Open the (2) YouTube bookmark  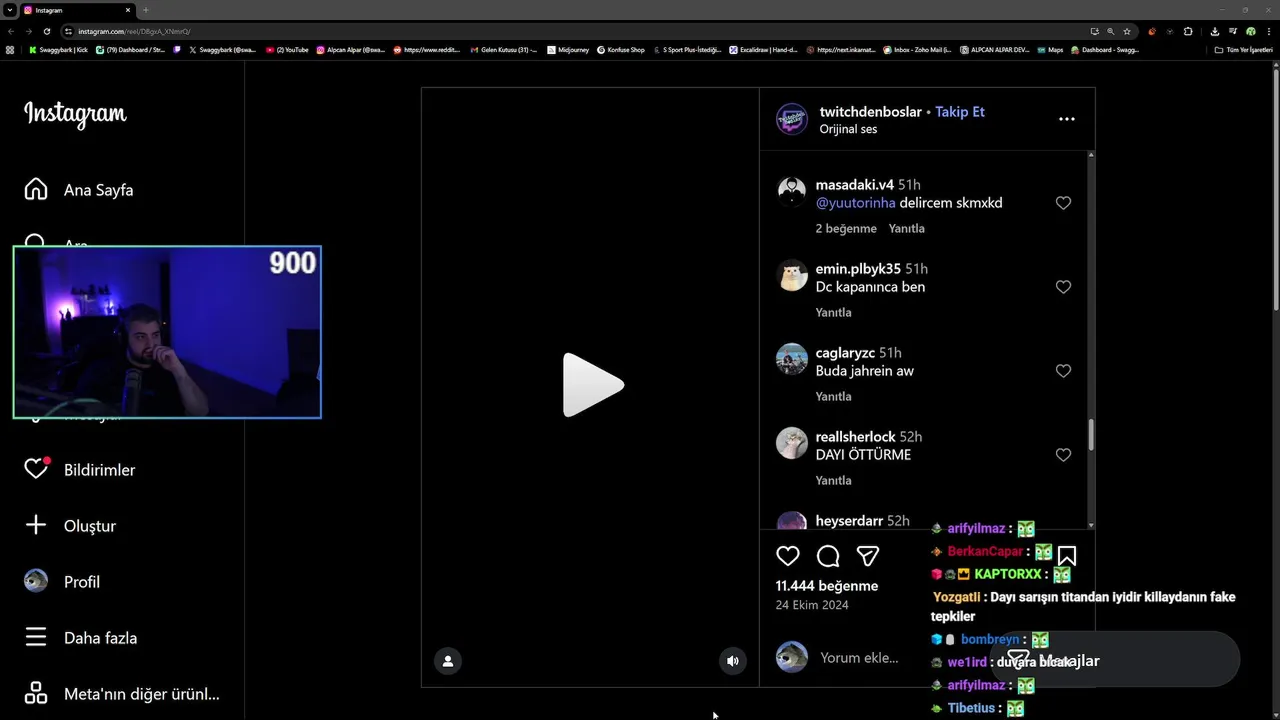(288, 50)
